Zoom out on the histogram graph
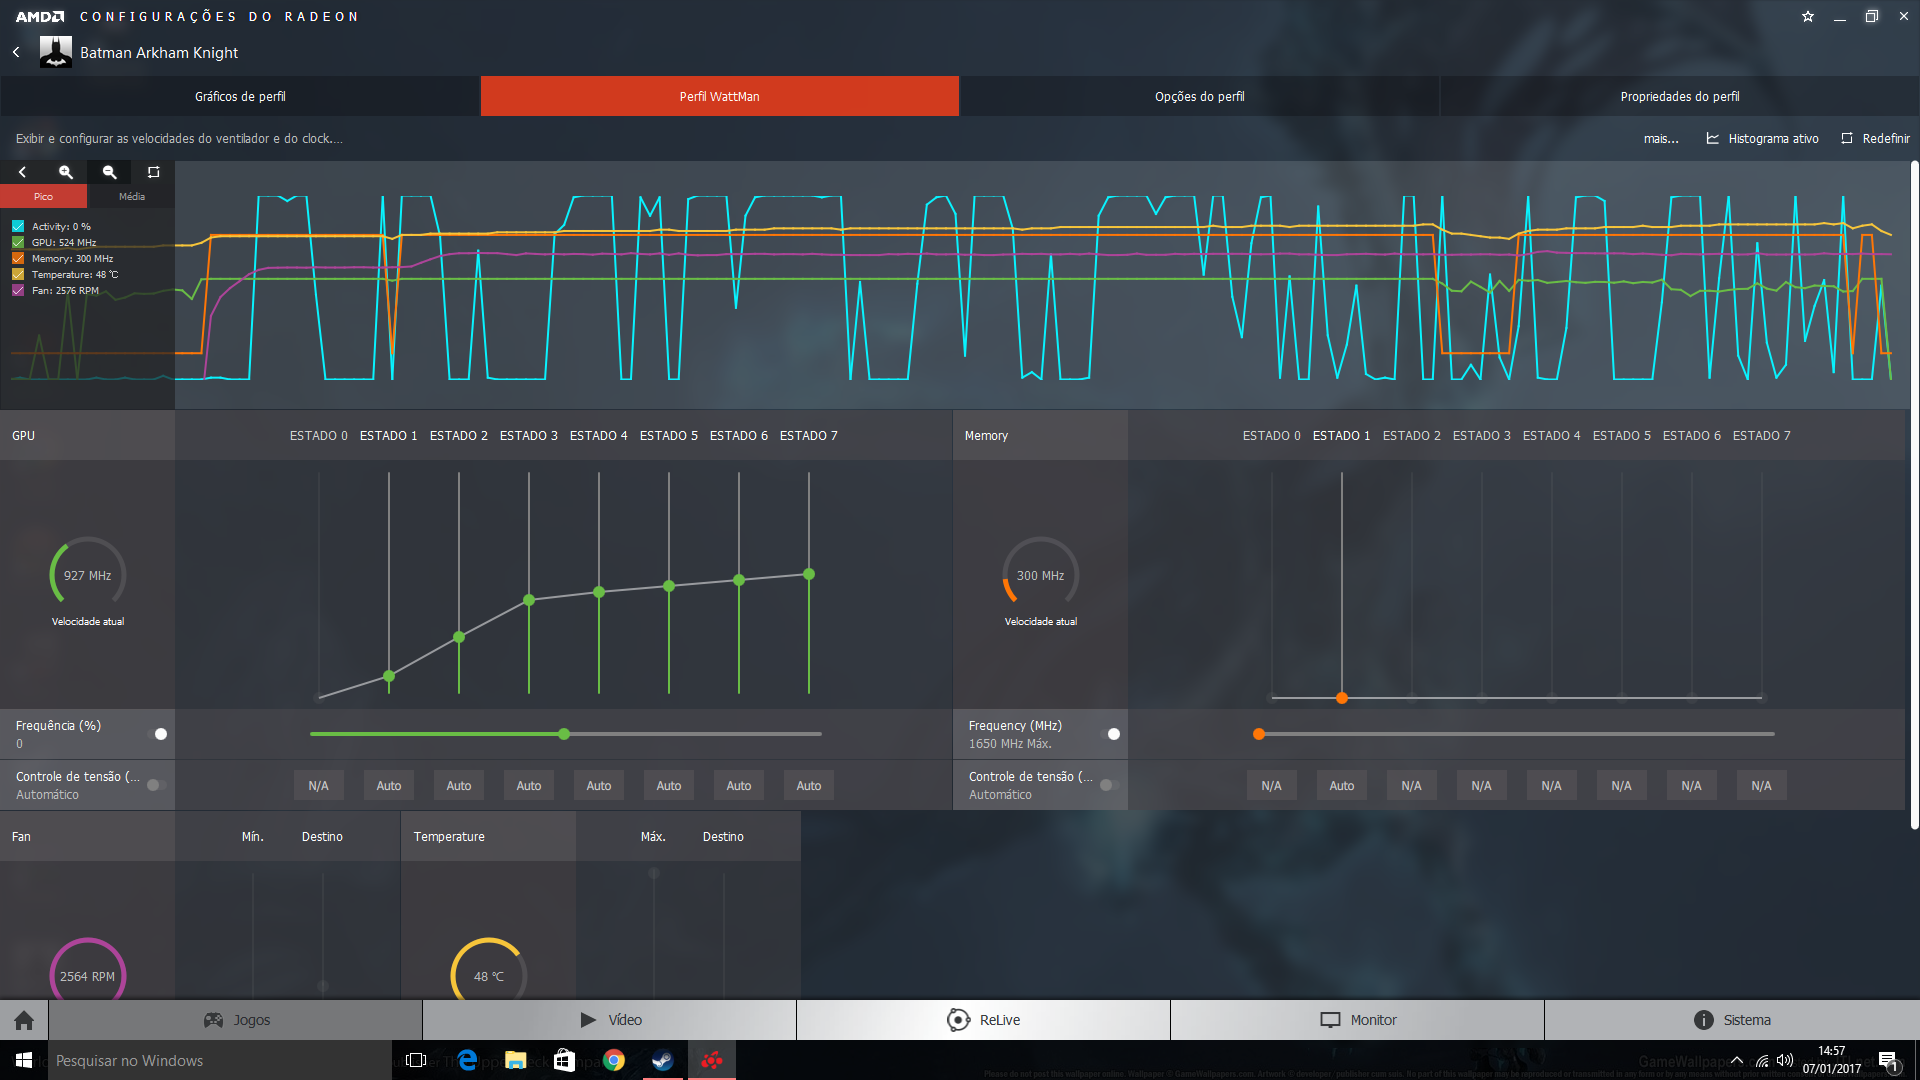1920x1080 pixels. 110,172
